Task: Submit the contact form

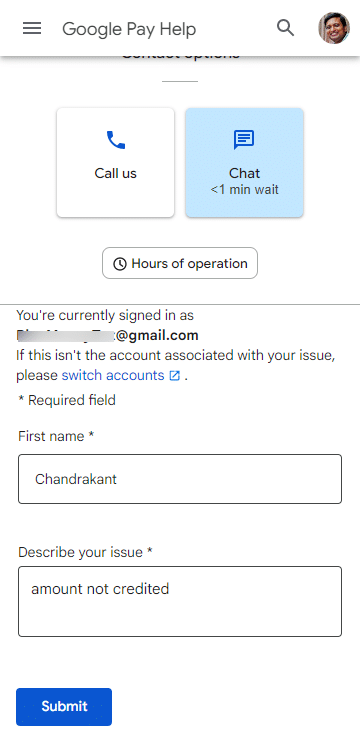Action: pyautogui.click(x=64, y=706)
